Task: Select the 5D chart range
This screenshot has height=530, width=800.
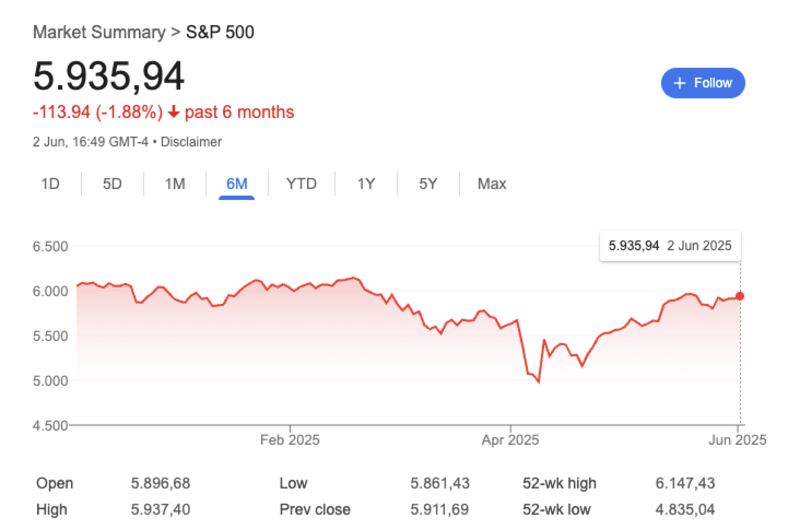Action: pos(112,184)
